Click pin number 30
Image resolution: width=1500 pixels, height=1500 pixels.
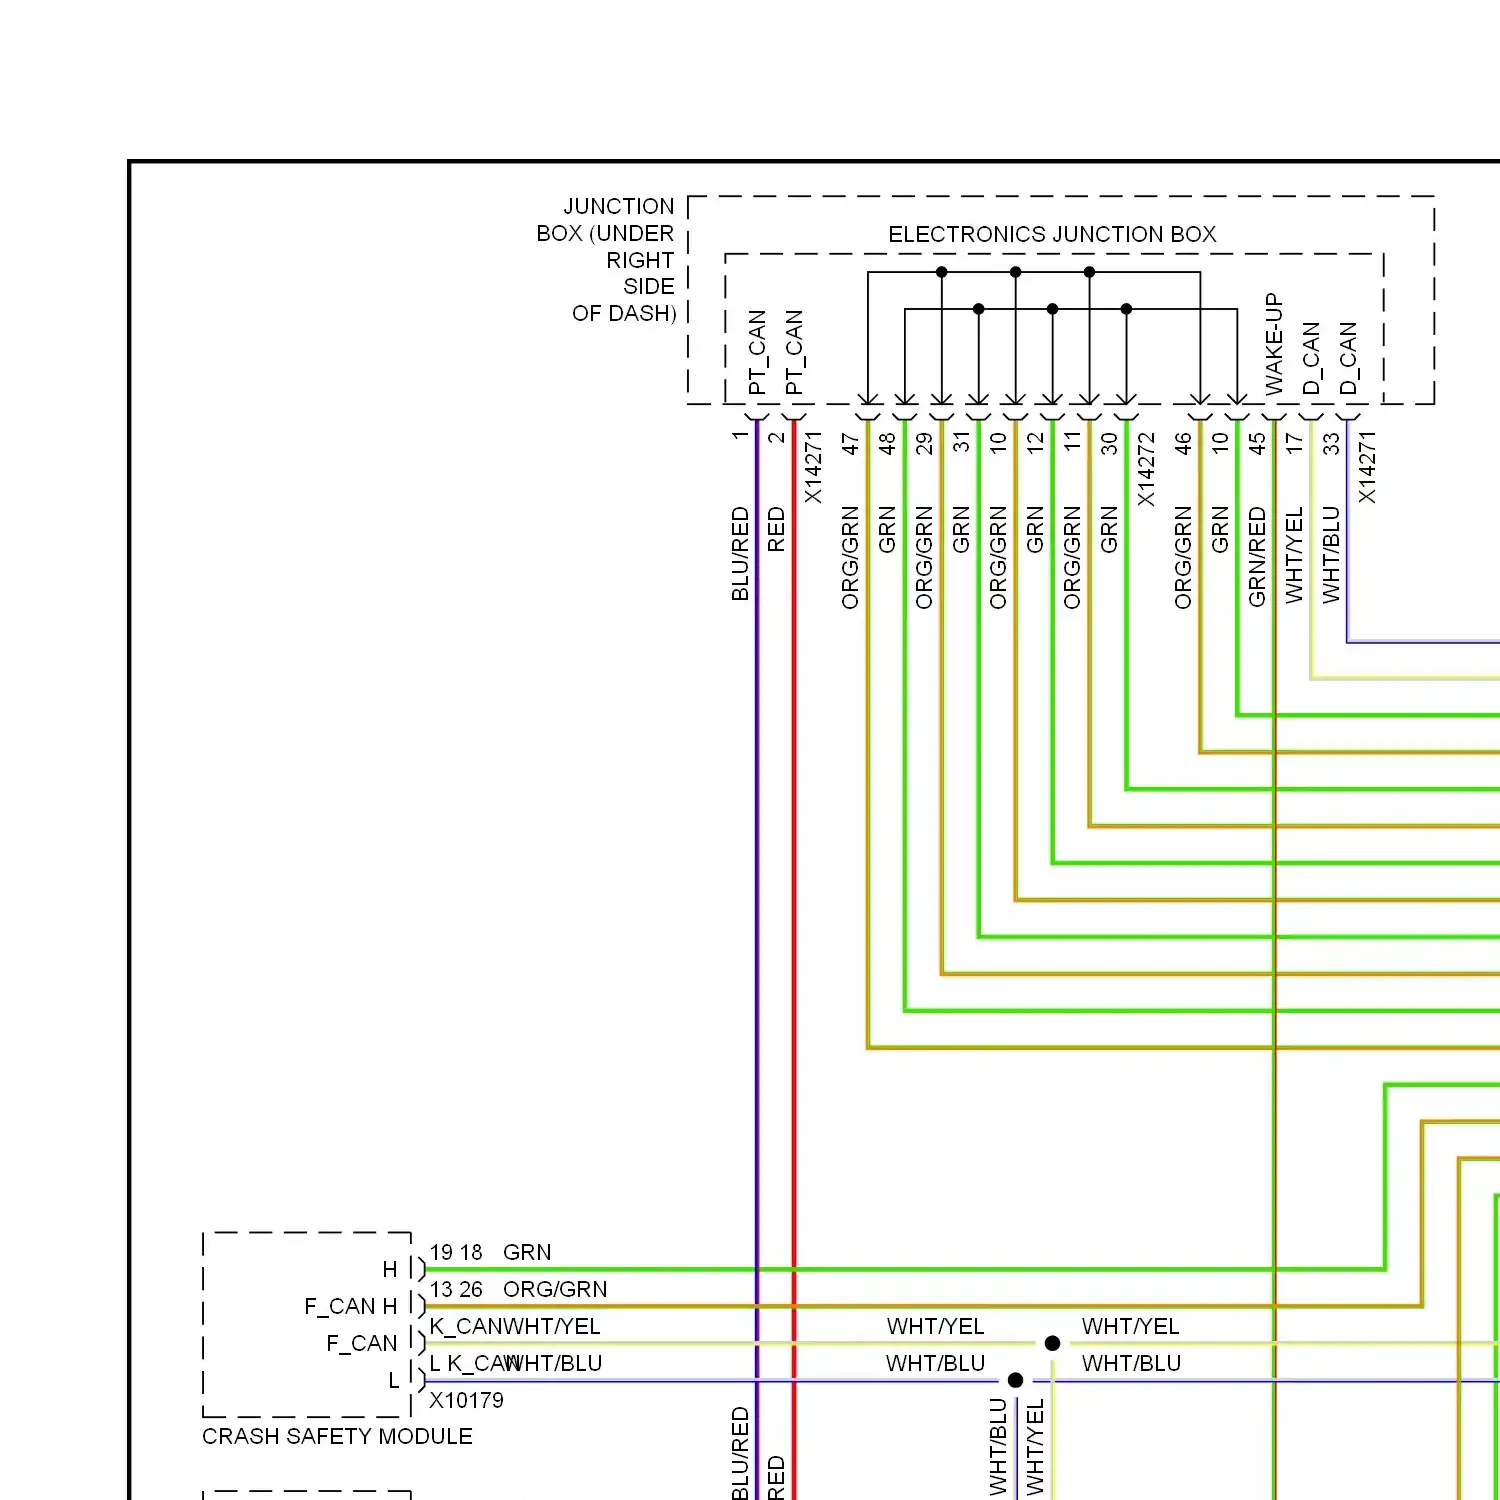[1109, 443]
